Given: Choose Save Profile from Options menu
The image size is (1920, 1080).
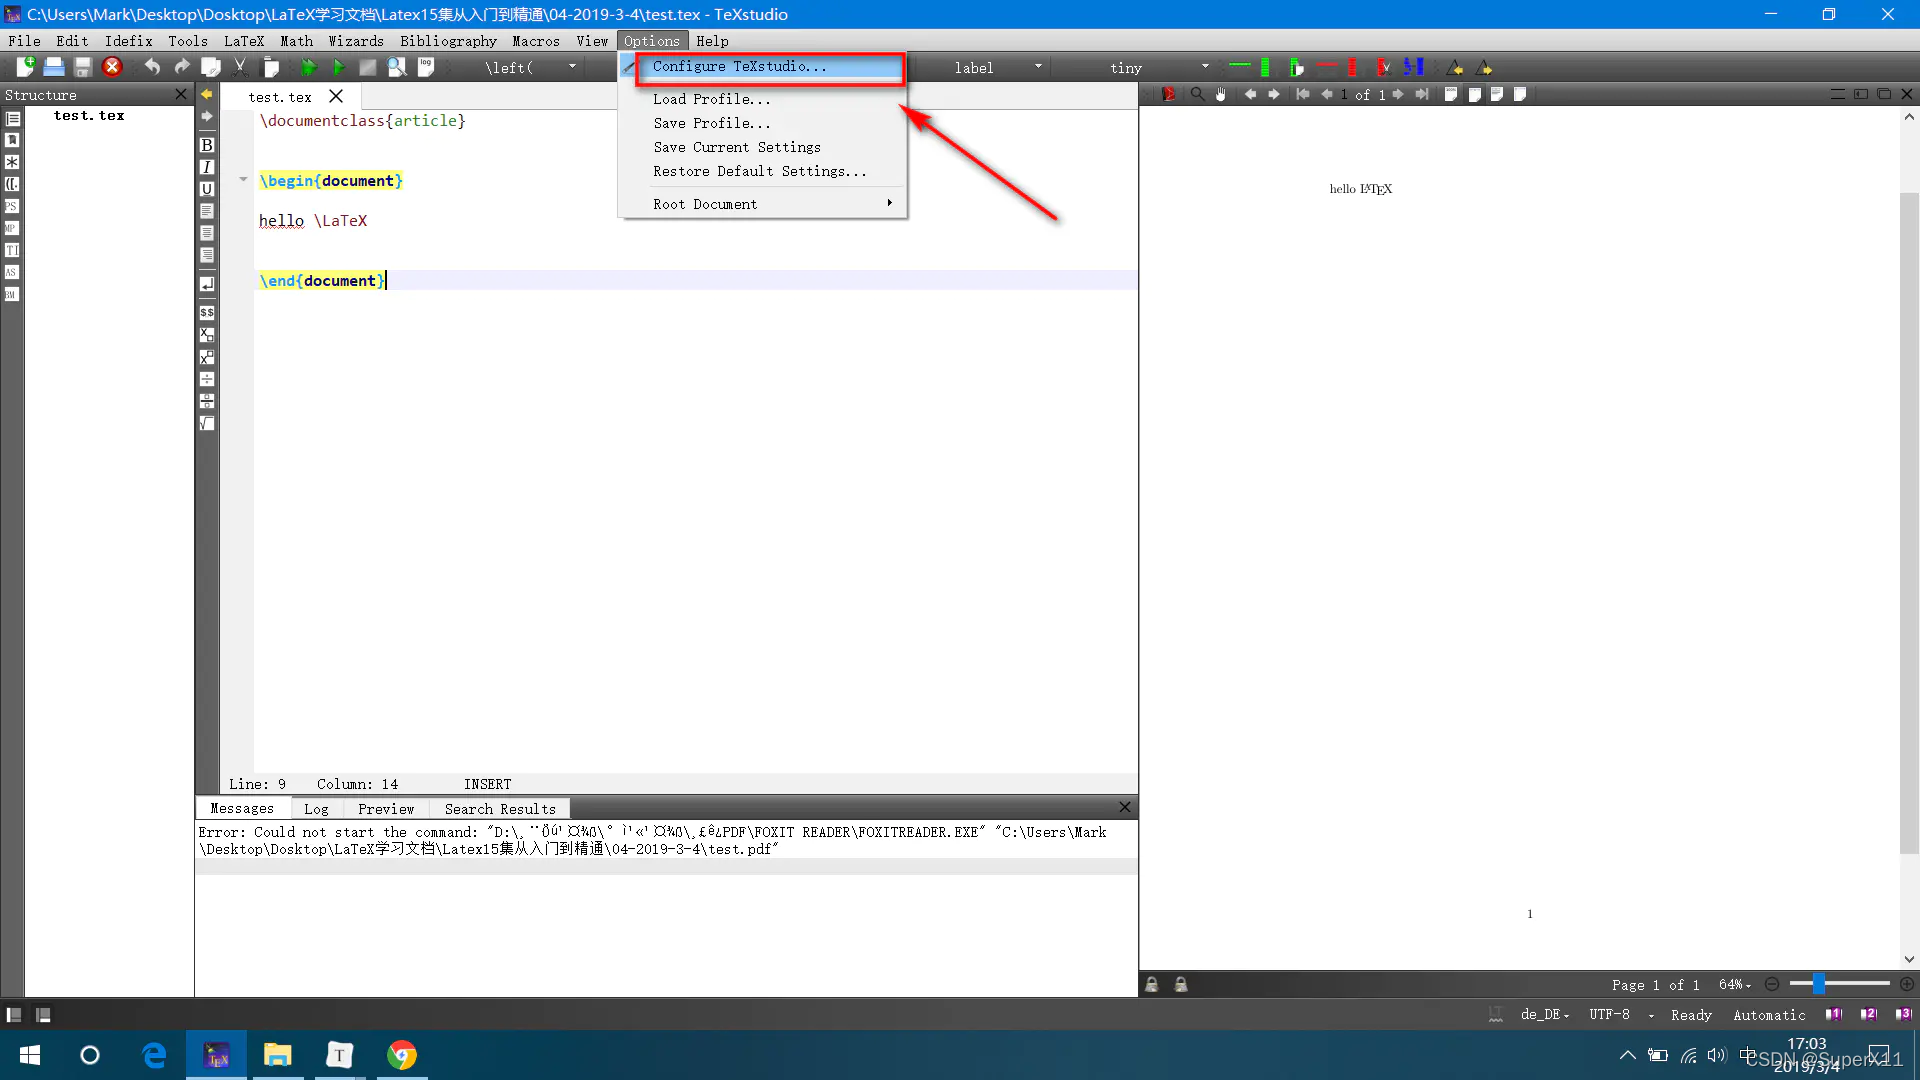Looking at the screenshot, I should 763,123.
